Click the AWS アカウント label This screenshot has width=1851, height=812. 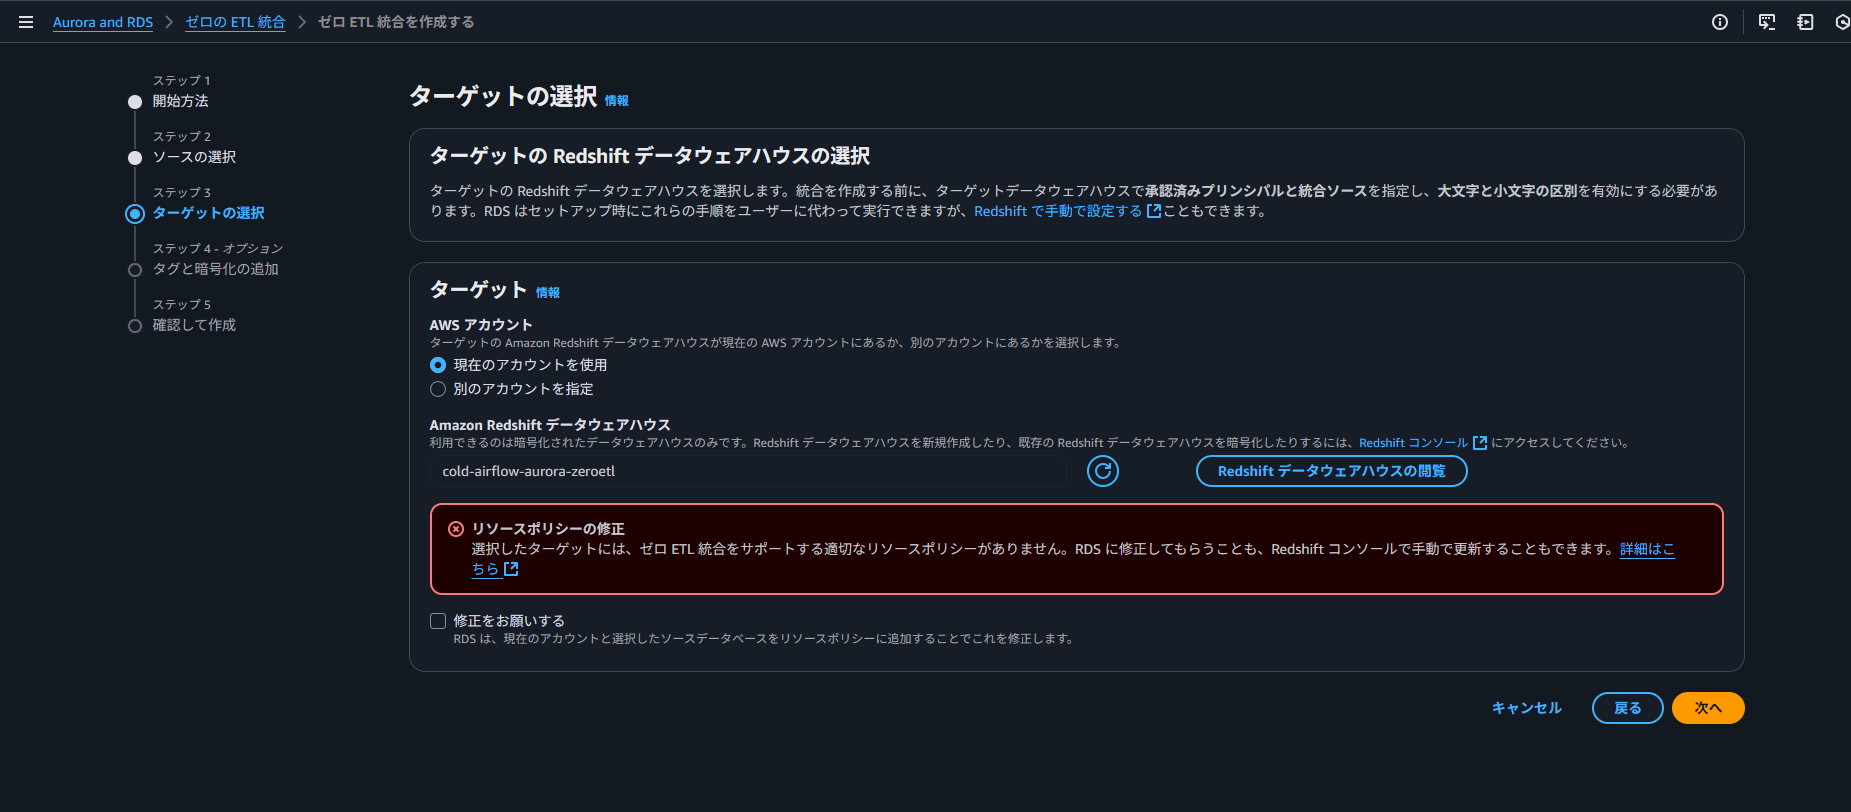pyautogui.click(x=481, y=325)
